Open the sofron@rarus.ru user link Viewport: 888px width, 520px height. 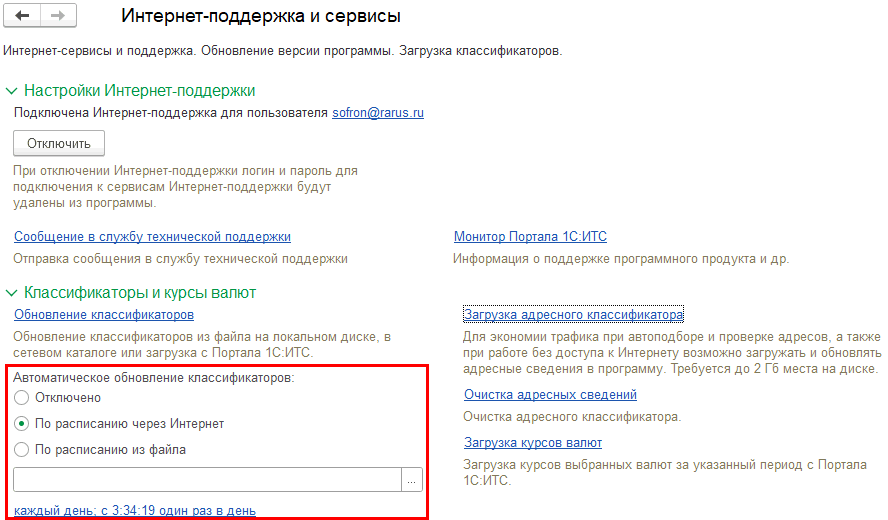(377, 114)
